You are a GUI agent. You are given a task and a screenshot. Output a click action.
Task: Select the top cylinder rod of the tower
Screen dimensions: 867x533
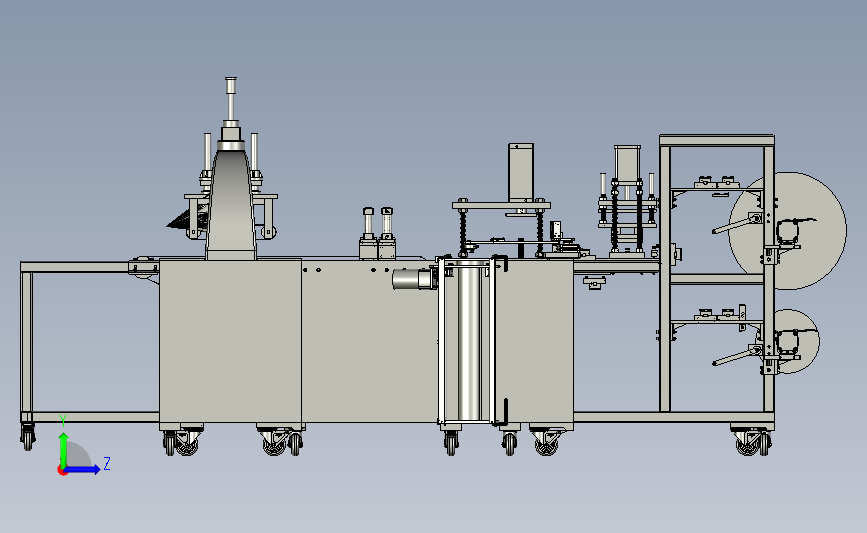coord(231,98)
